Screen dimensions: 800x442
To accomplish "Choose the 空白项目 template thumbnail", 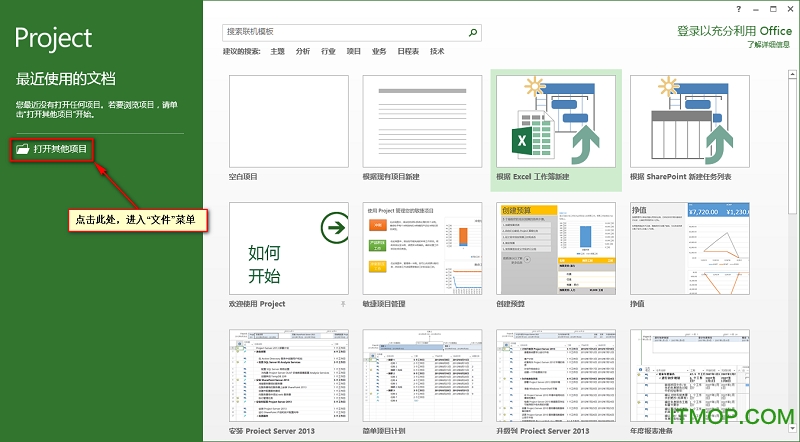I will coord(289,121).
